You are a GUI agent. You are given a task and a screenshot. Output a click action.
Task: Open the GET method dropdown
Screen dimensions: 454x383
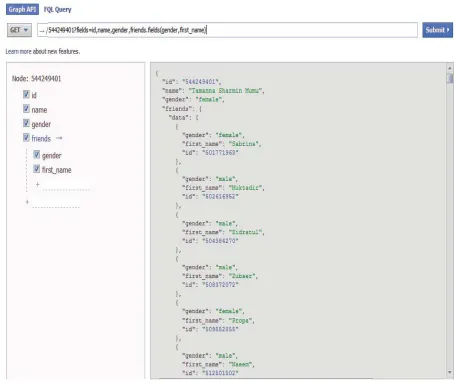point(19,30)
